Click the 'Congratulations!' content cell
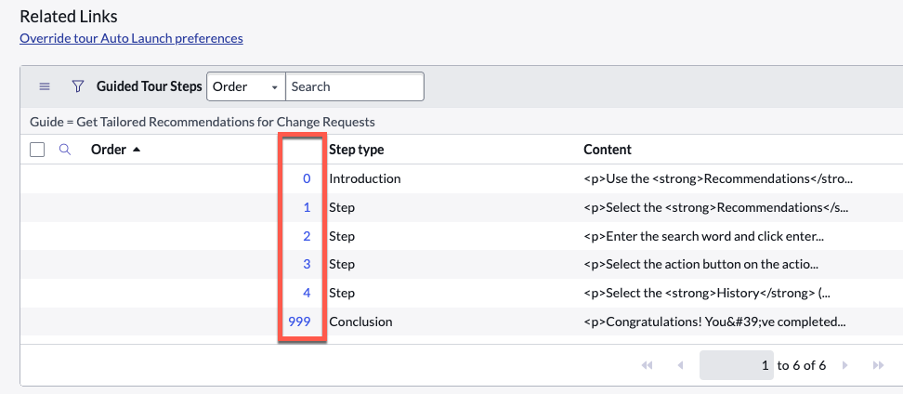 click(714, 322)
